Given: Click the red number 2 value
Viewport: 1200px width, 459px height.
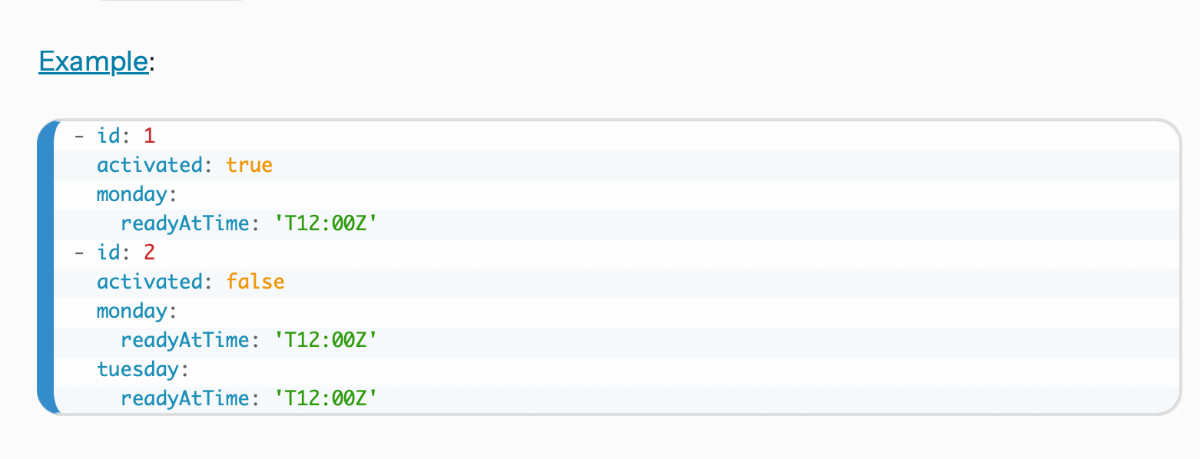Looking at the screenshot, I should coord(150,252).
